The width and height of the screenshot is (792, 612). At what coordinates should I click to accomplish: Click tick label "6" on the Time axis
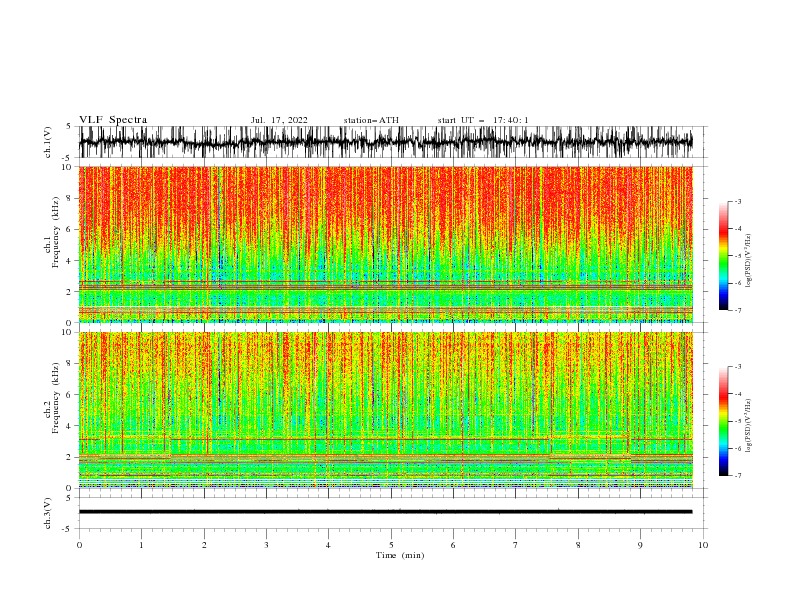tap(453, 545)
